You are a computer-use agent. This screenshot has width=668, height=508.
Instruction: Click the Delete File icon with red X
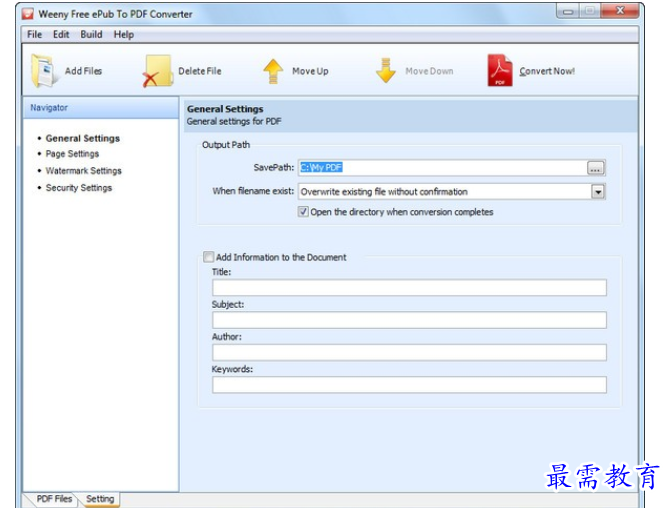point(157,71)
